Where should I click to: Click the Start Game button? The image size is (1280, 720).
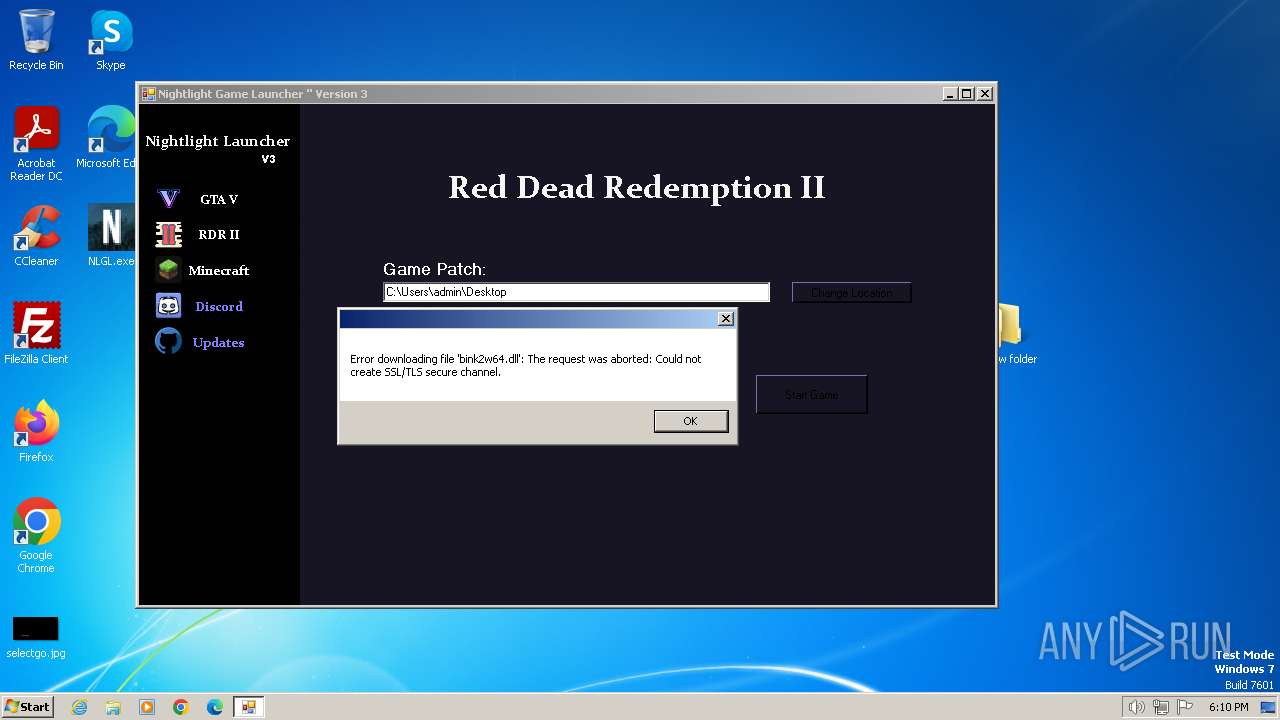811,394
